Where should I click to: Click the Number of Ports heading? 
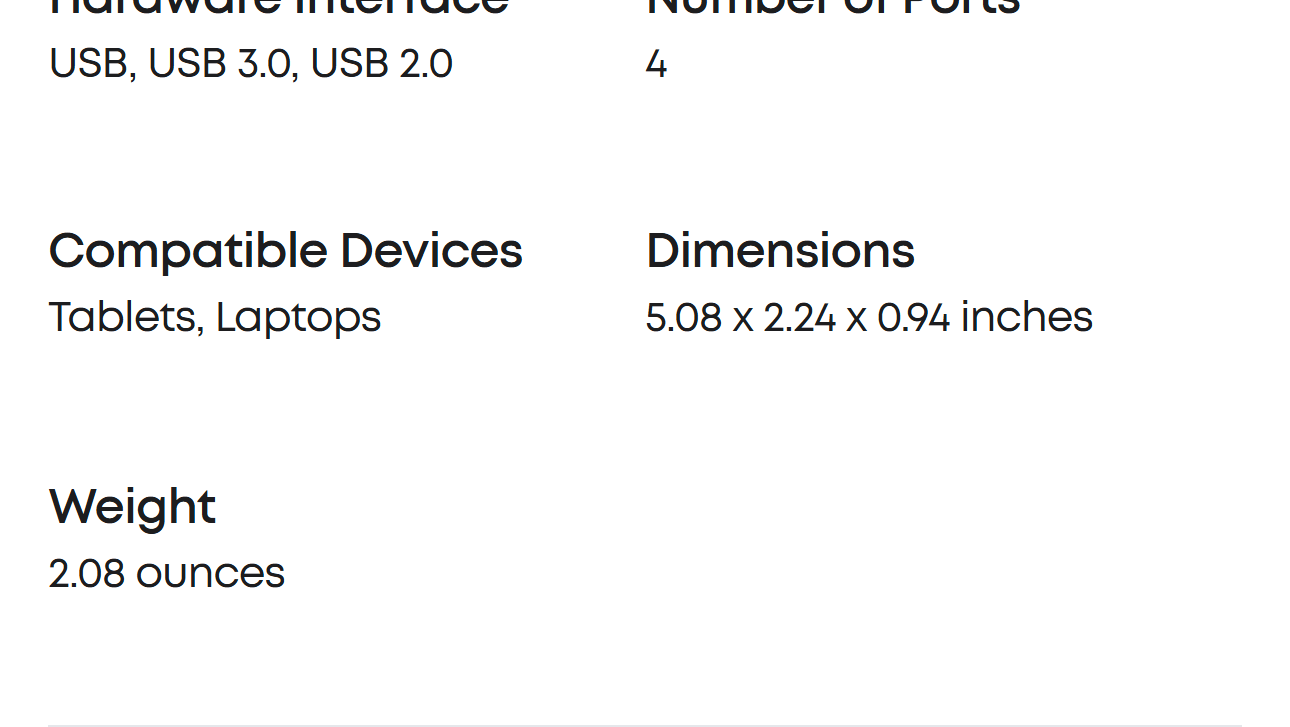coord(833,7)
